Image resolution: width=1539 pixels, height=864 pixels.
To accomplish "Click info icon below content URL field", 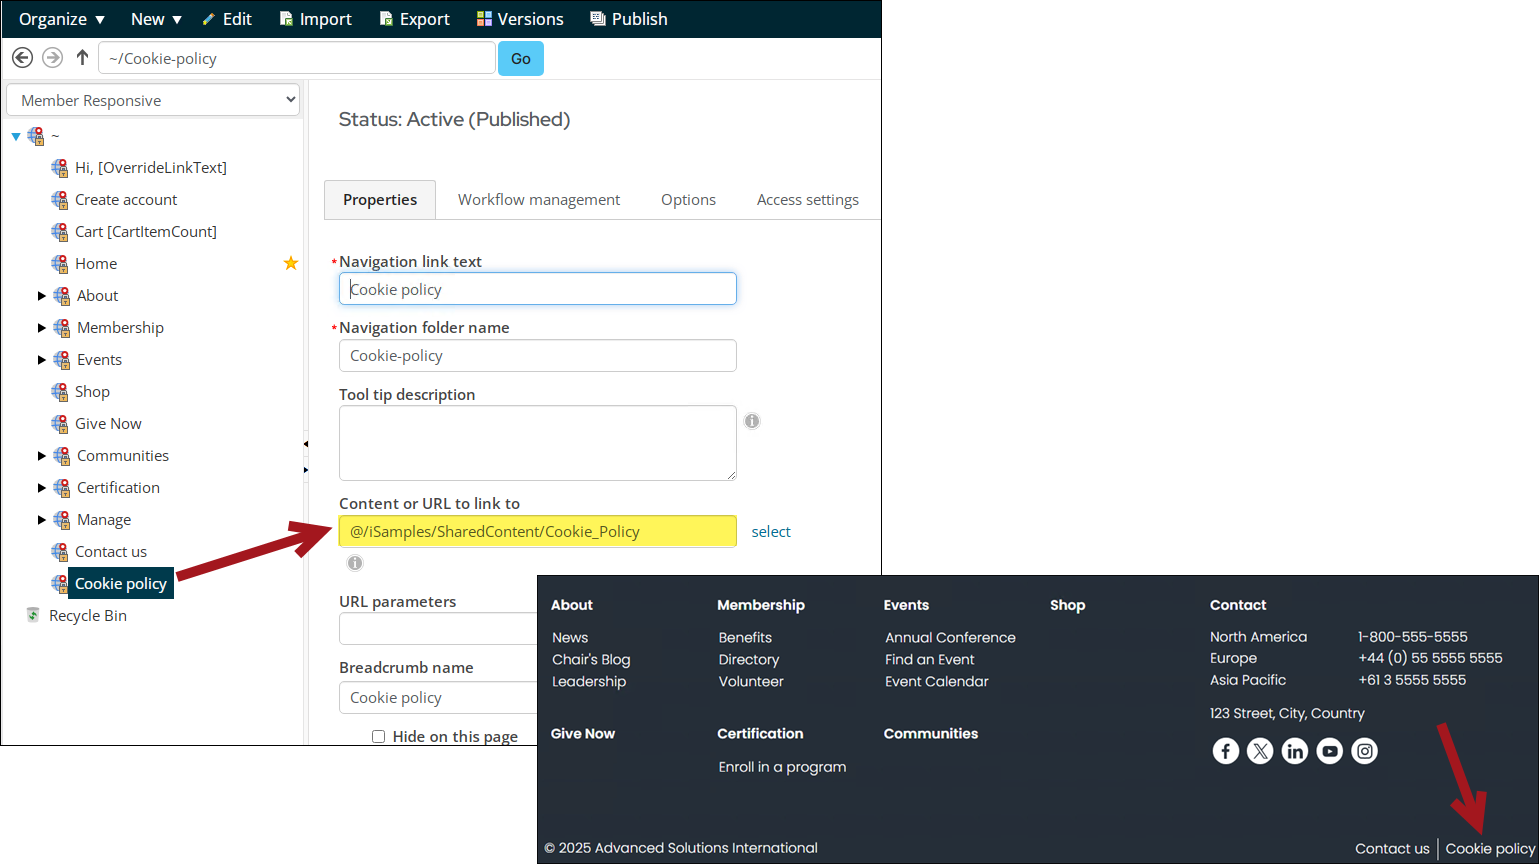I will click(x=355, y=563).
